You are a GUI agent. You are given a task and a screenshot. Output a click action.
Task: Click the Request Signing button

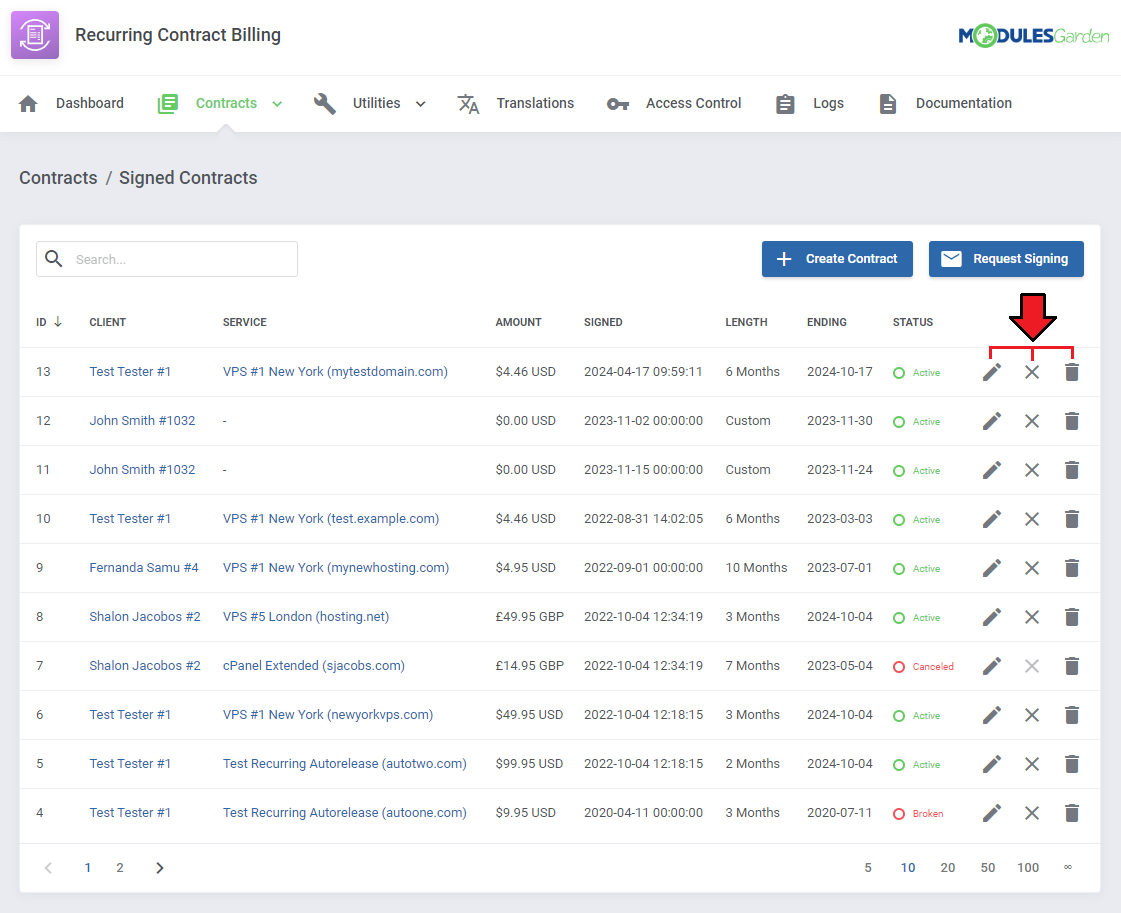click(x=1006, y=259)
